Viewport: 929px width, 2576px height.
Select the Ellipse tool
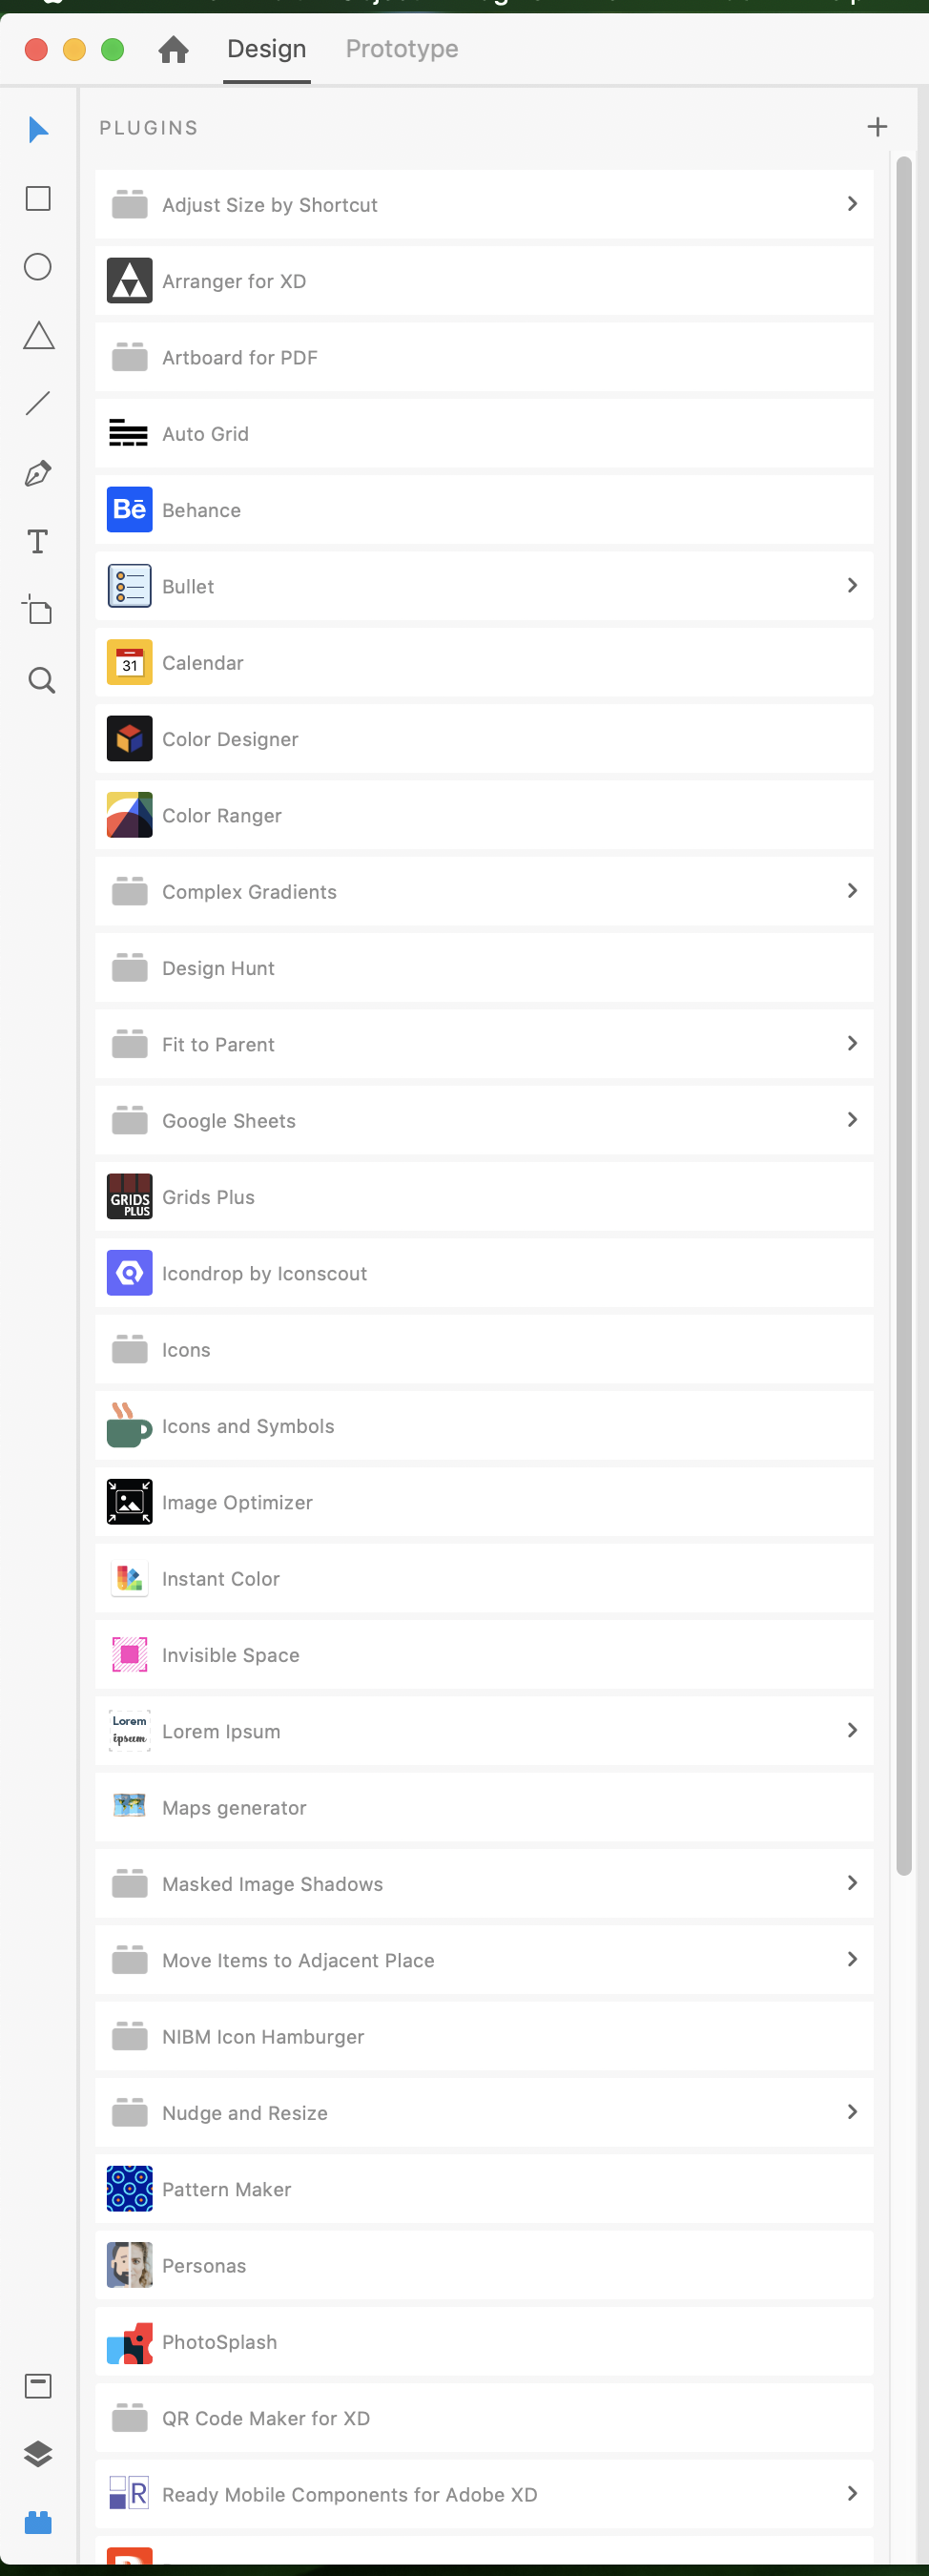click(x=38, y=267)
